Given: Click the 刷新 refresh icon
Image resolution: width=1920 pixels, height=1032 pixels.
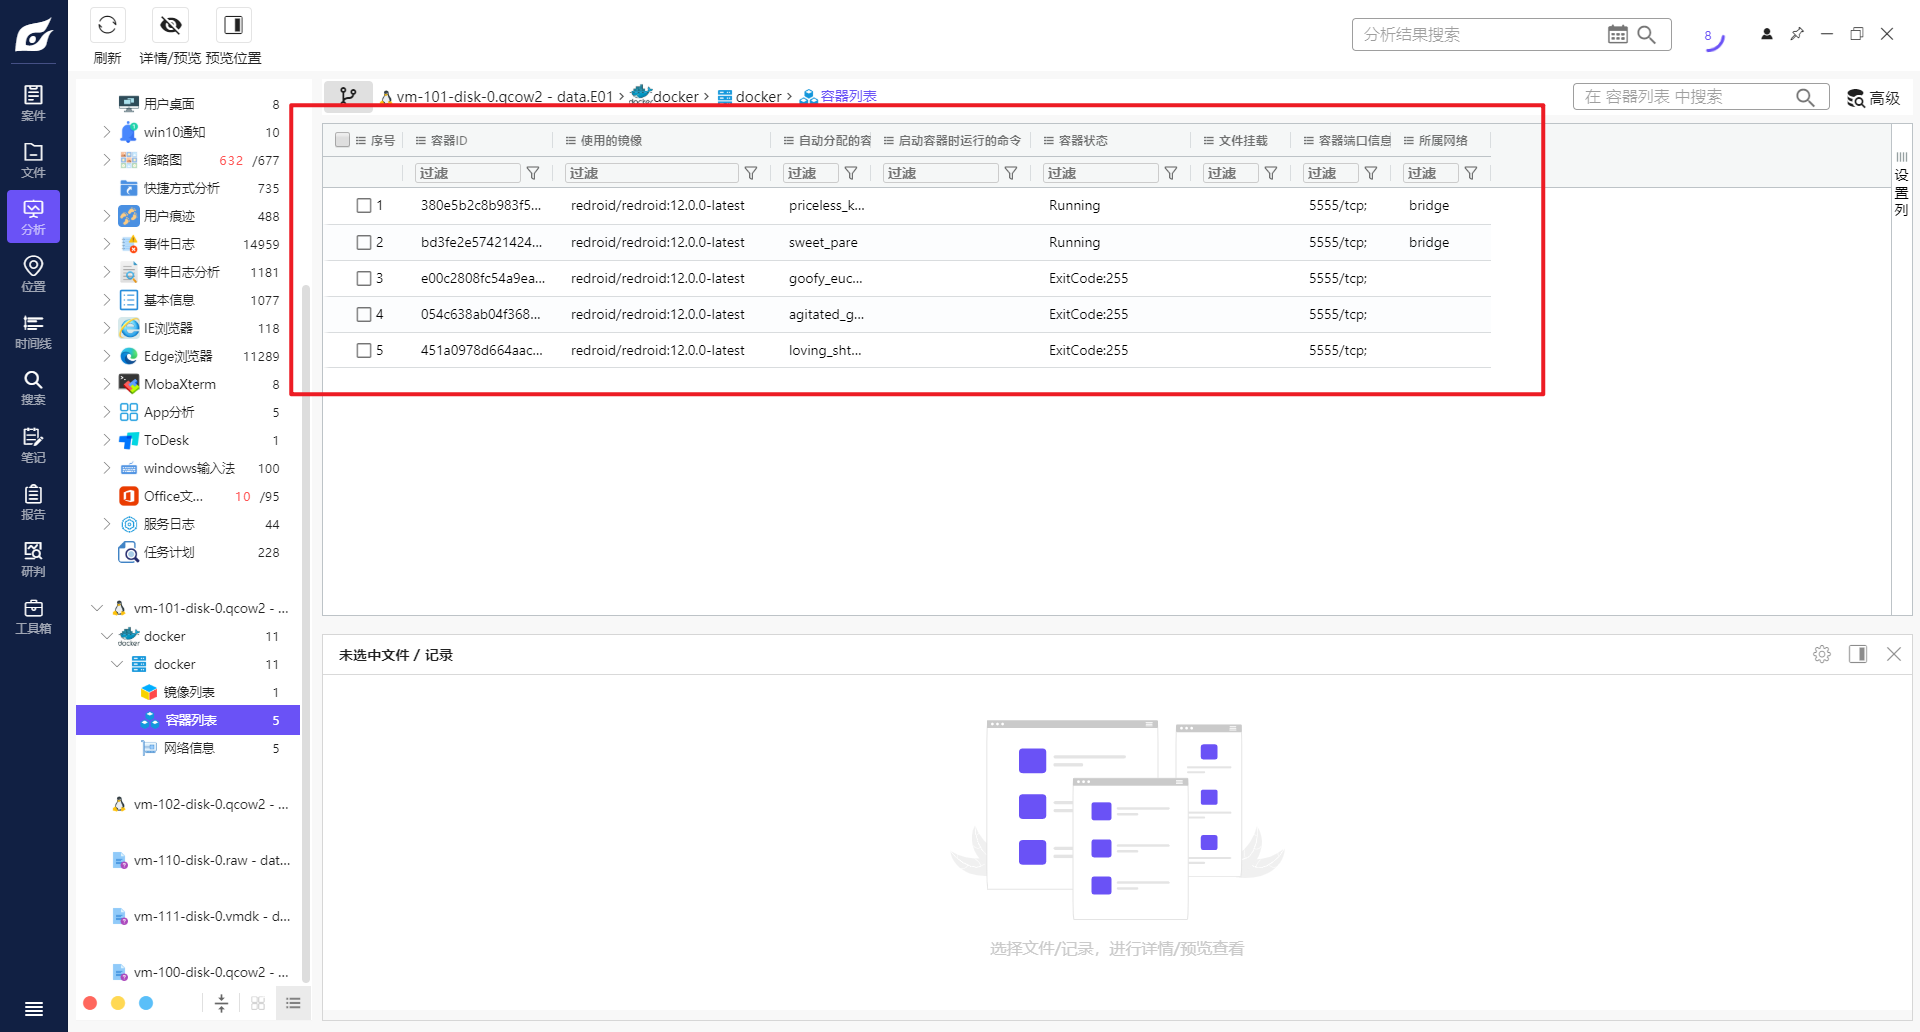Looking at the screenshot, I should tap(107, 25).
